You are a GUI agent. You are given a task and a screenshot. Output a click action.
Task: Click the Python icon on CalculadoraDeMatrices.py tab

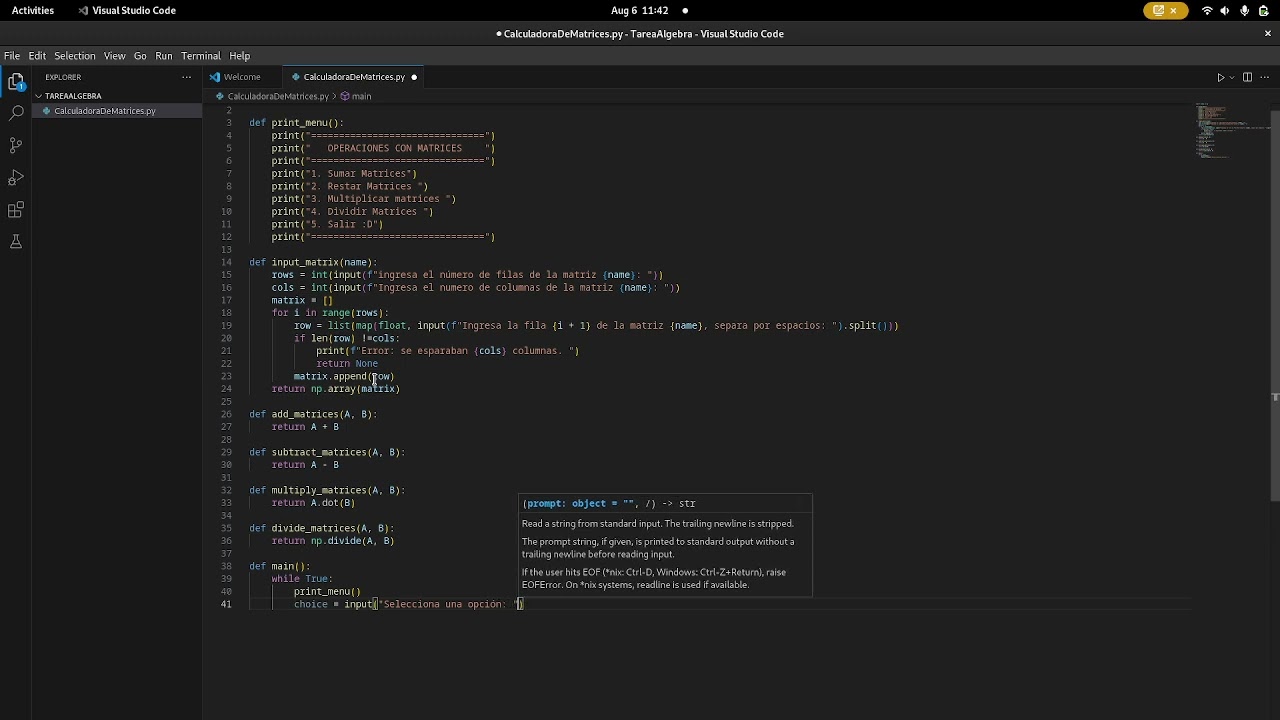296,77
